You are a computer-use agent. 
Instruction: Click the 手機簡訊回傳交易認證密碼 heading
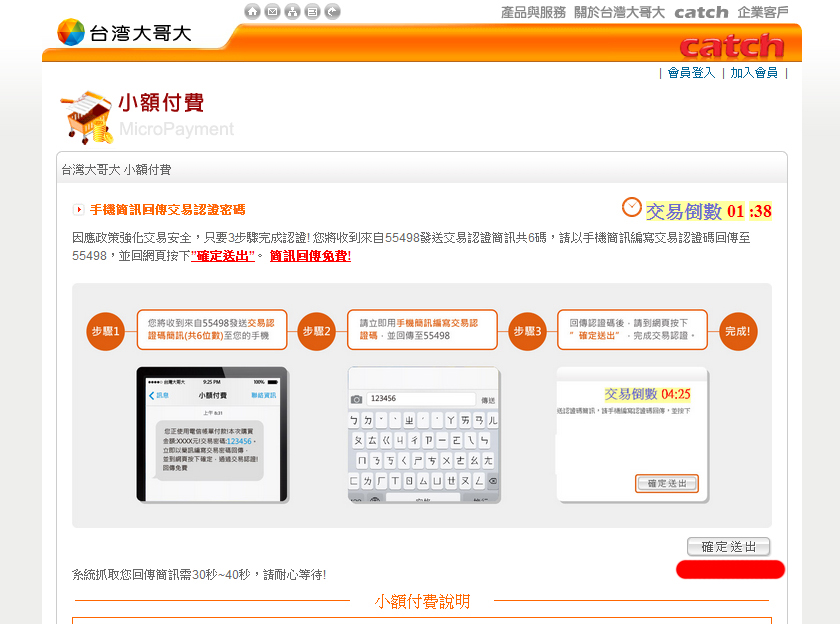point(168,209)
